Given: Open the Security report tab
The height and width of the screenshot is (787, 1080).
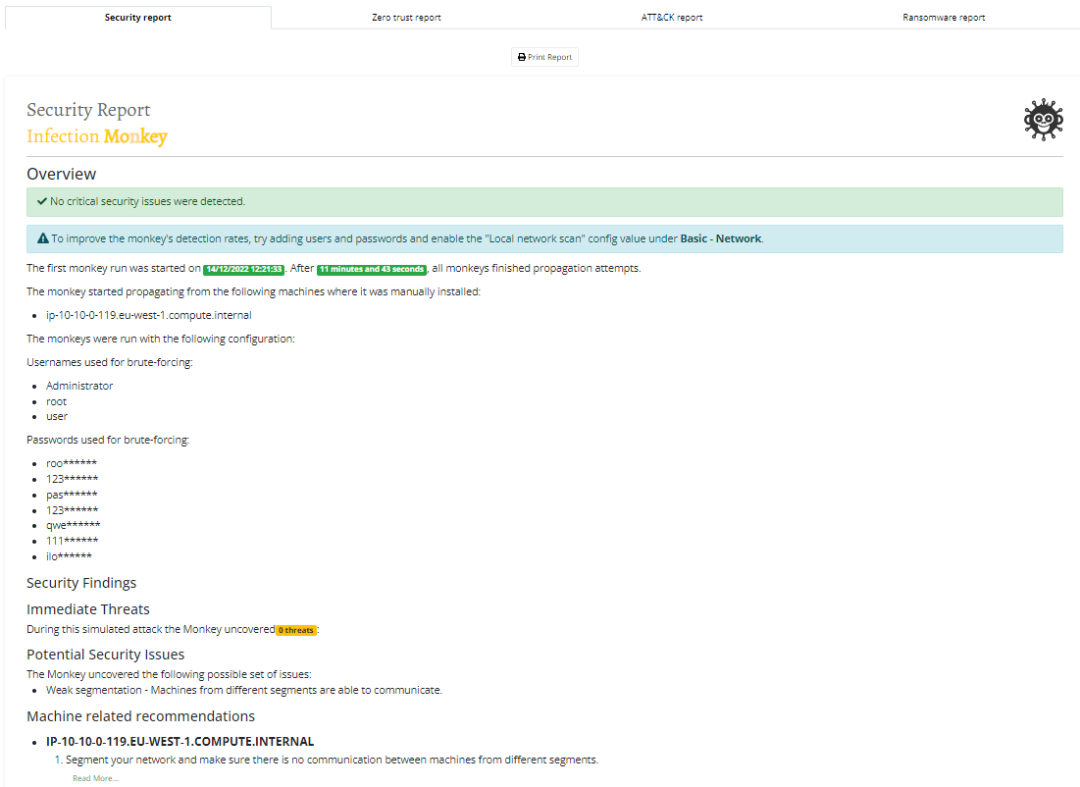Looking at the screenshot, I should point(138,17).
